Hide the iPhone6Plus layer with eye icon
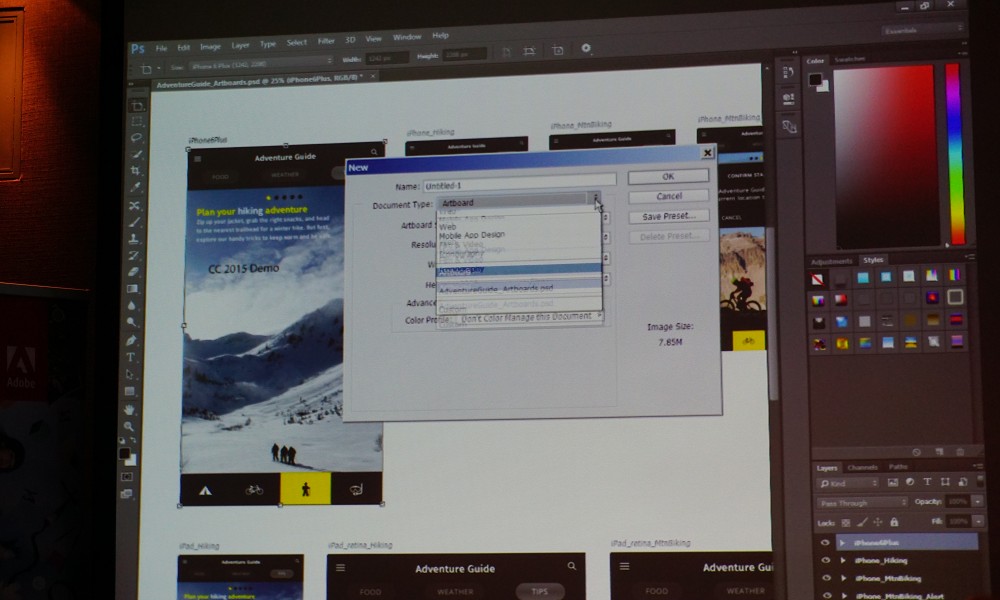Screen dimensions: 1000x600 [x=825, y=543]
